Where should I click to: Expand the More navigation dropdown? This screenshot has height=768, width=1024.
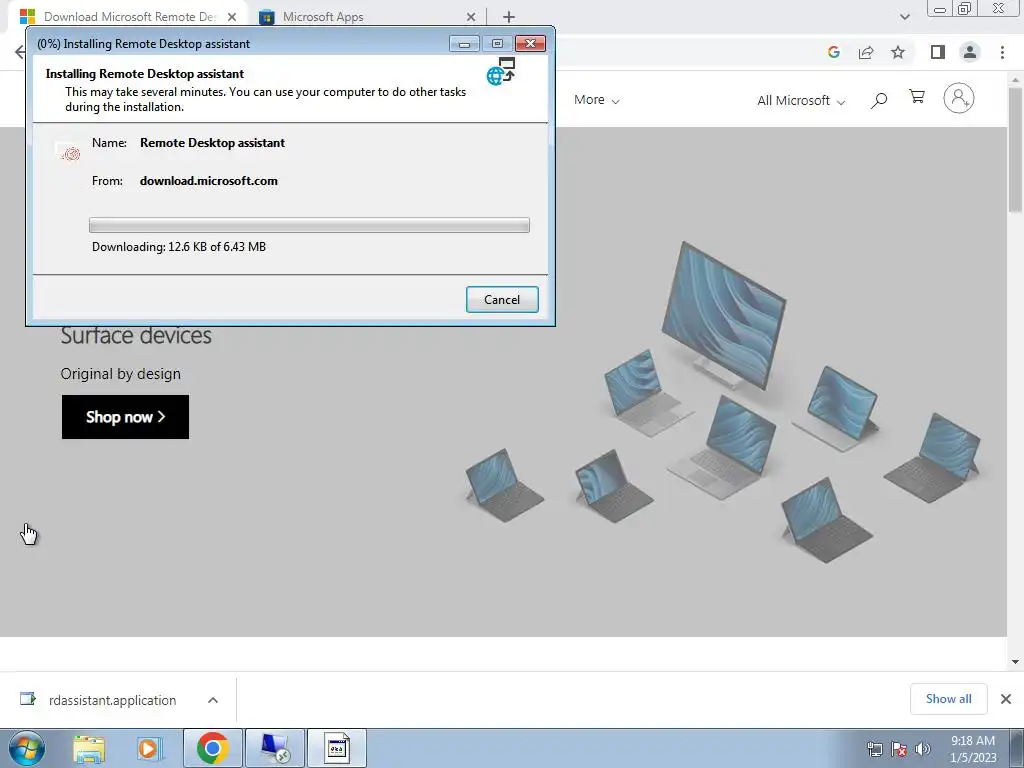596,100
